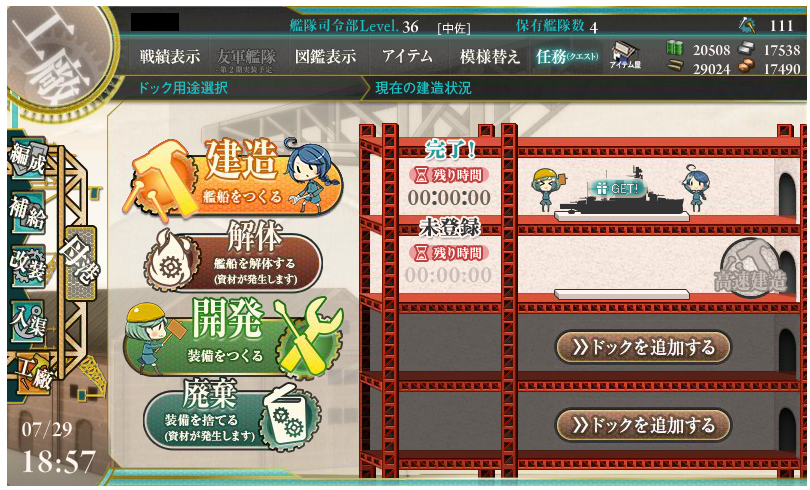Click the 高速建造 instant construction icon
The height and width of the screenshot is (490, 810).
pyautogui.click(x=749, y=270)
